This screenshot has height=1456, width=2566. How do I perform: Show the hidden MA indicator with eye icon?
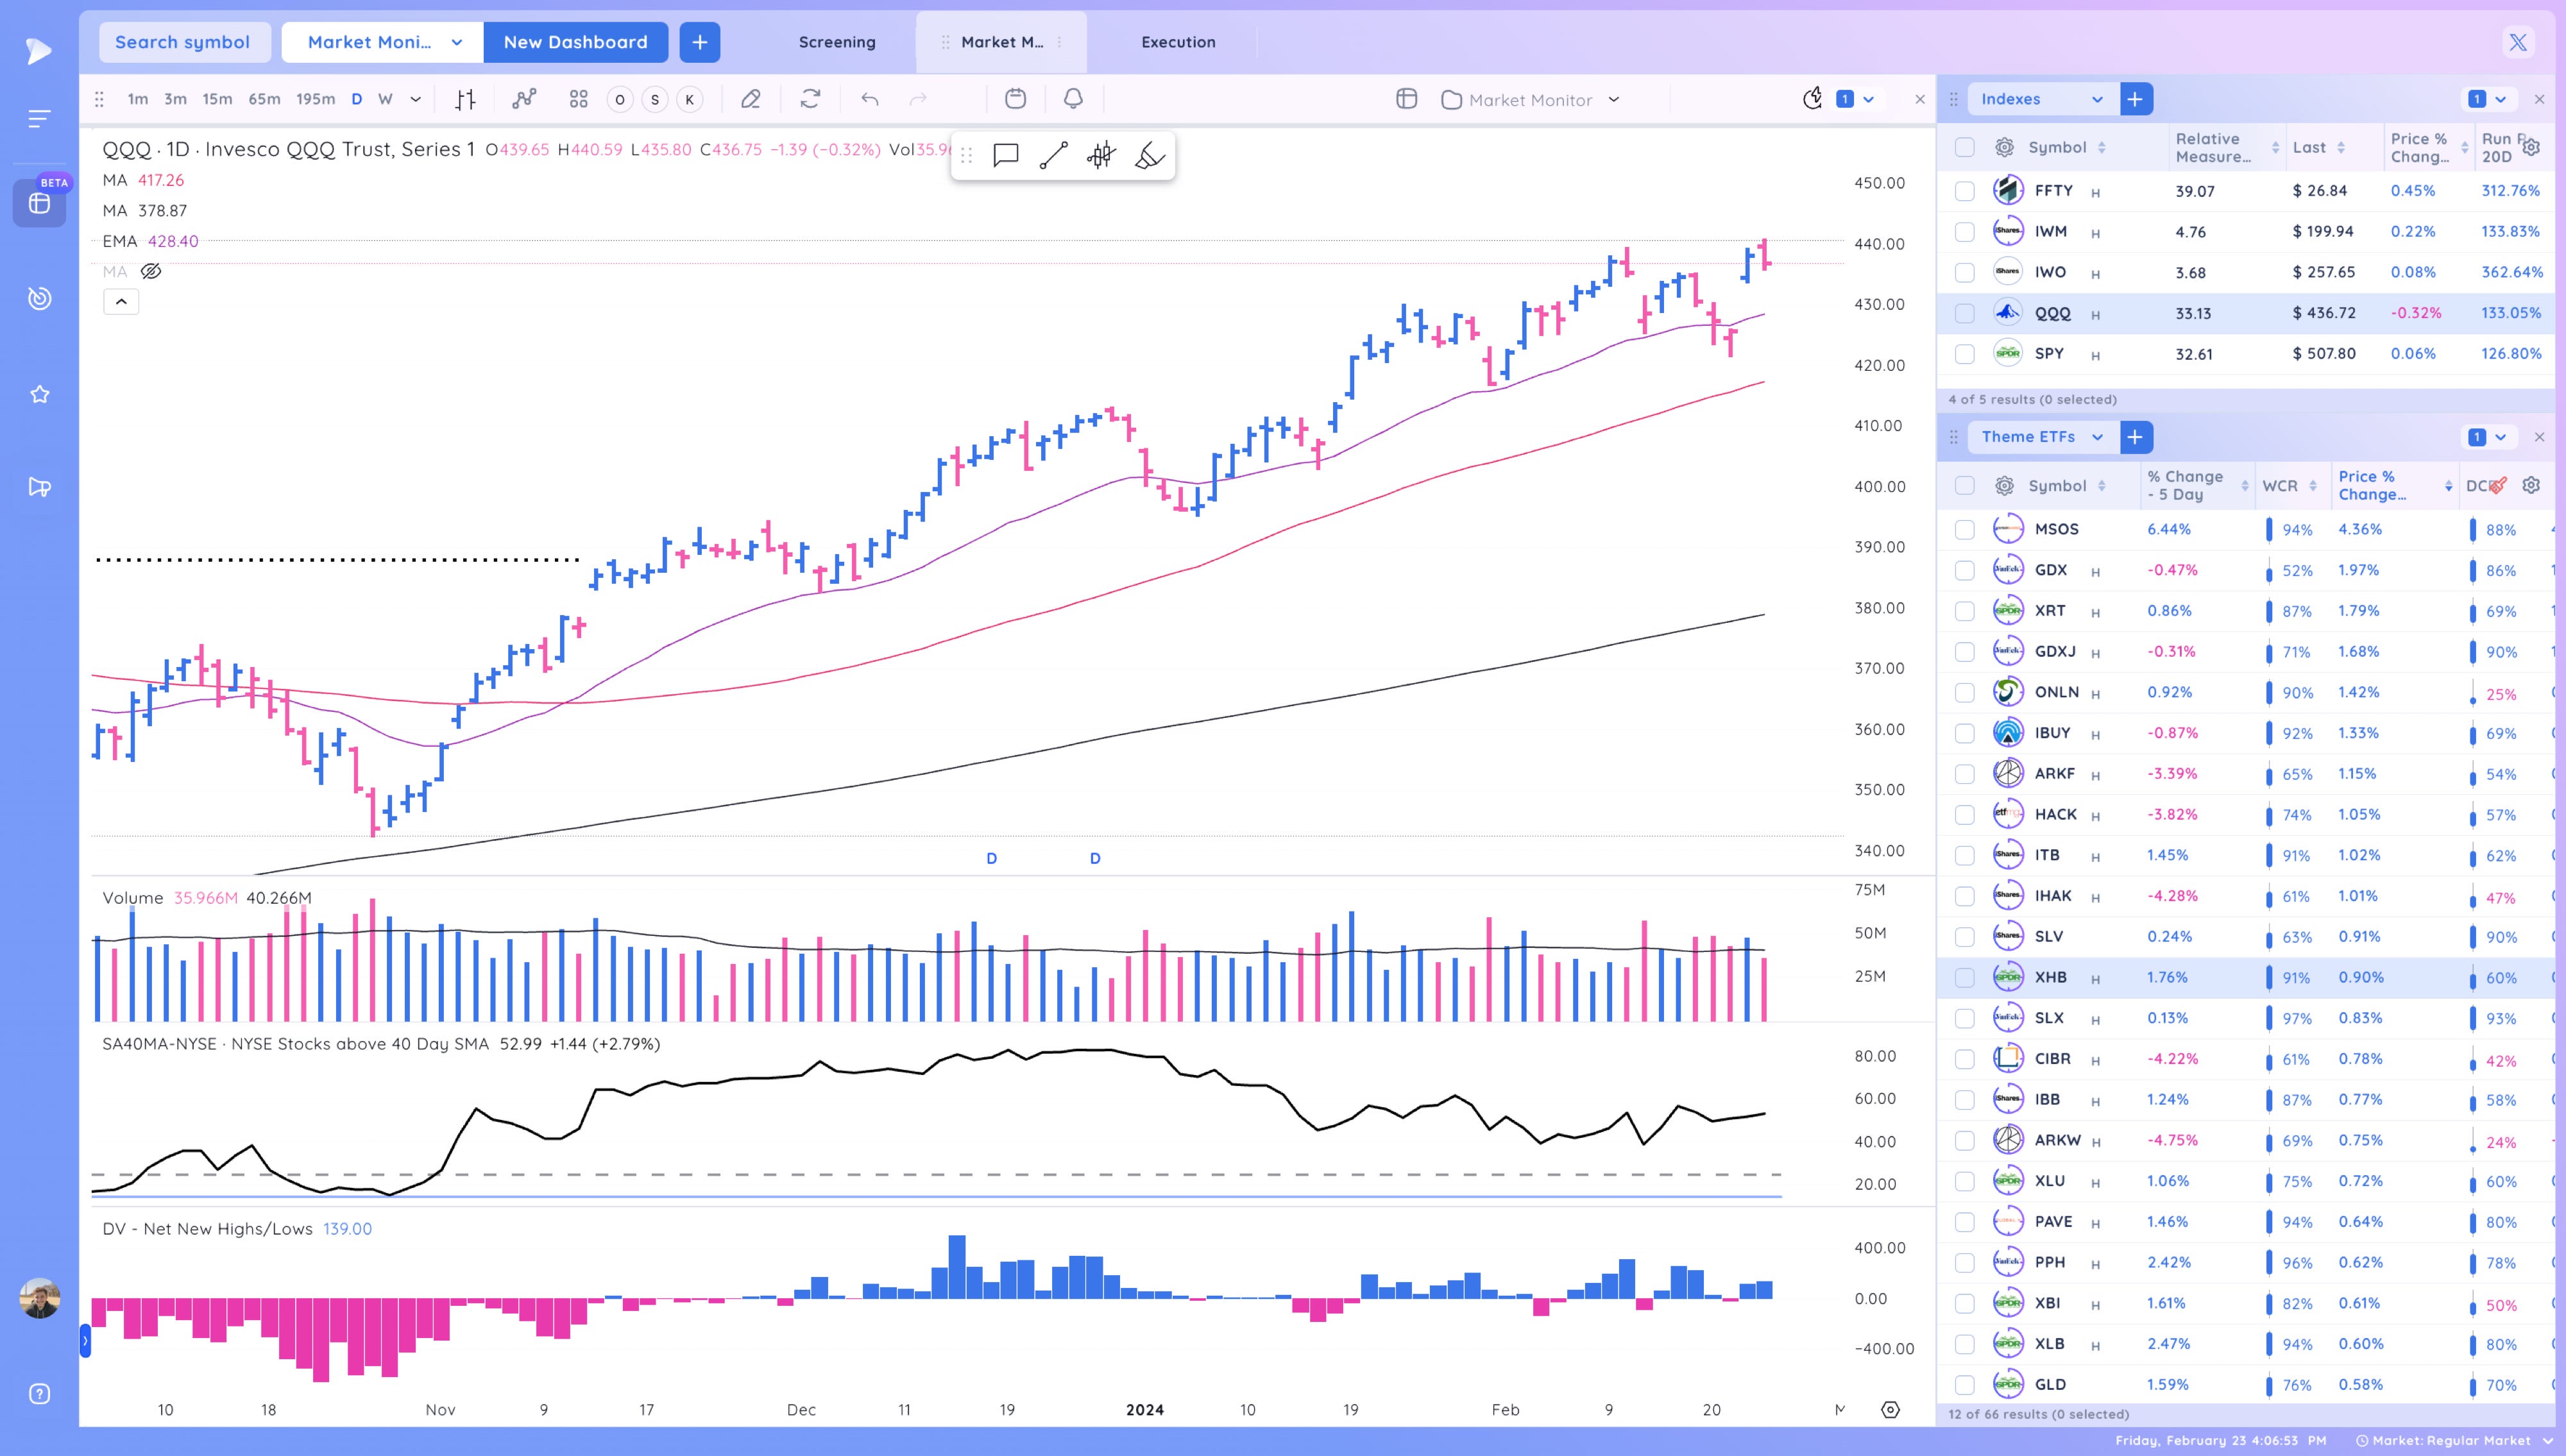click(151, 271)
